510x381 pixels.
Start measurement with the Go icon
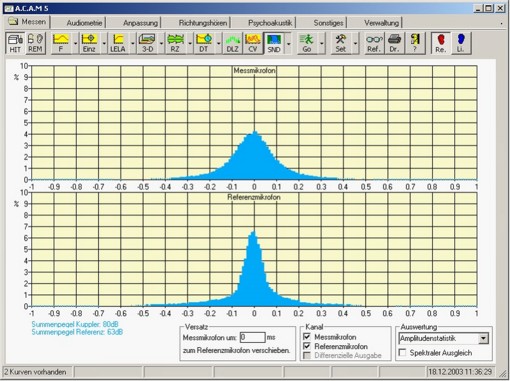coord(307,43)
